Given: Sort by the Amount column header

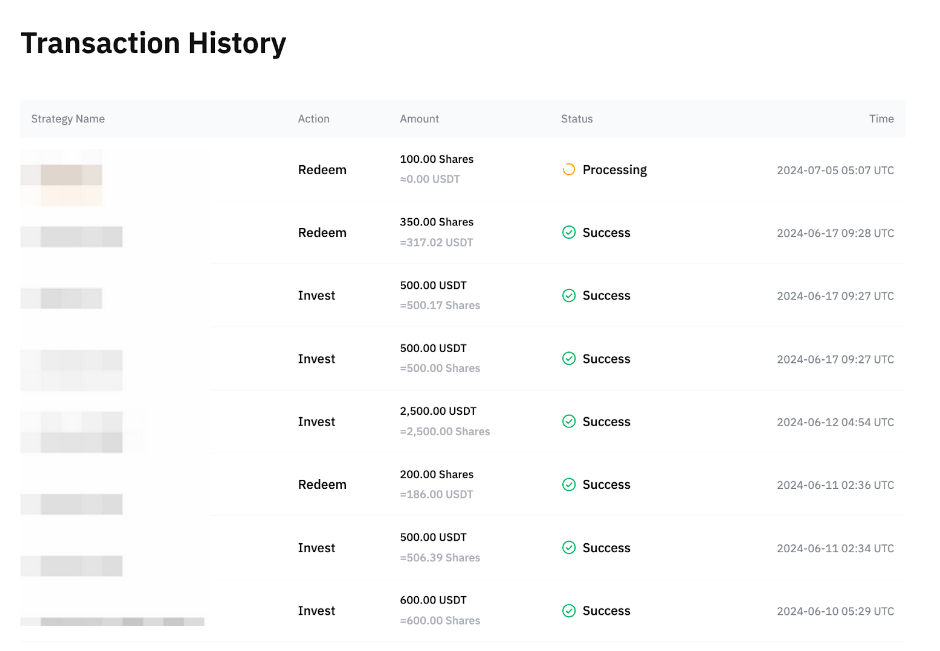Looking at the screenshot, I should tap(419, 119).
